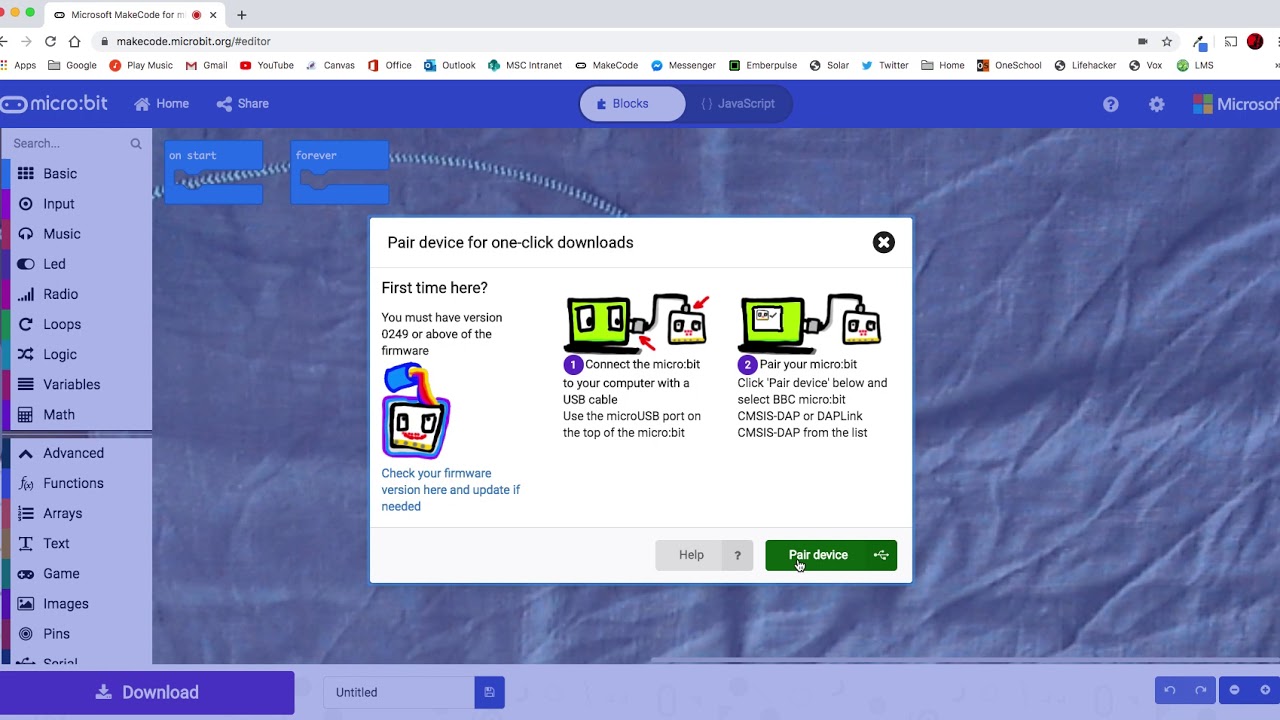
Task: Click the green Pair device button
Action: point(831,555)
